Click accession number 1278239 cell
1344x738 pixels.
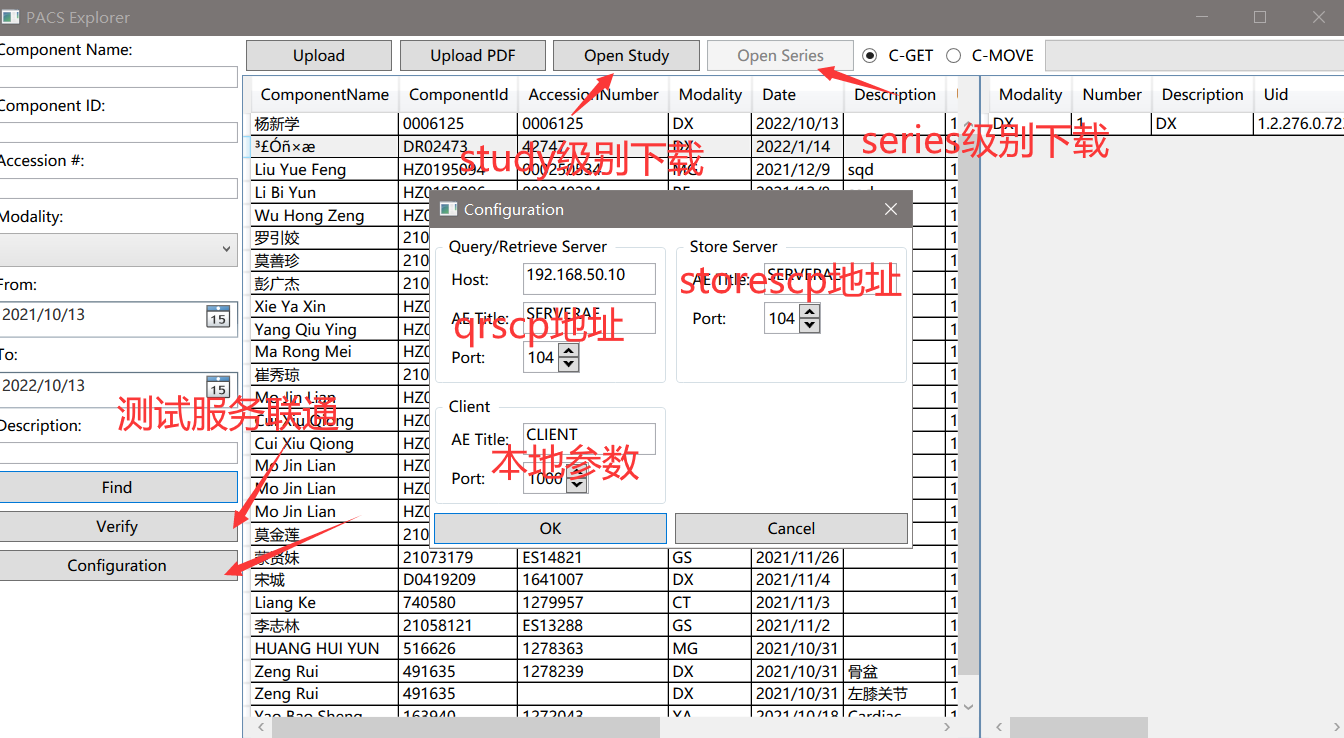[x=594, y=672]
